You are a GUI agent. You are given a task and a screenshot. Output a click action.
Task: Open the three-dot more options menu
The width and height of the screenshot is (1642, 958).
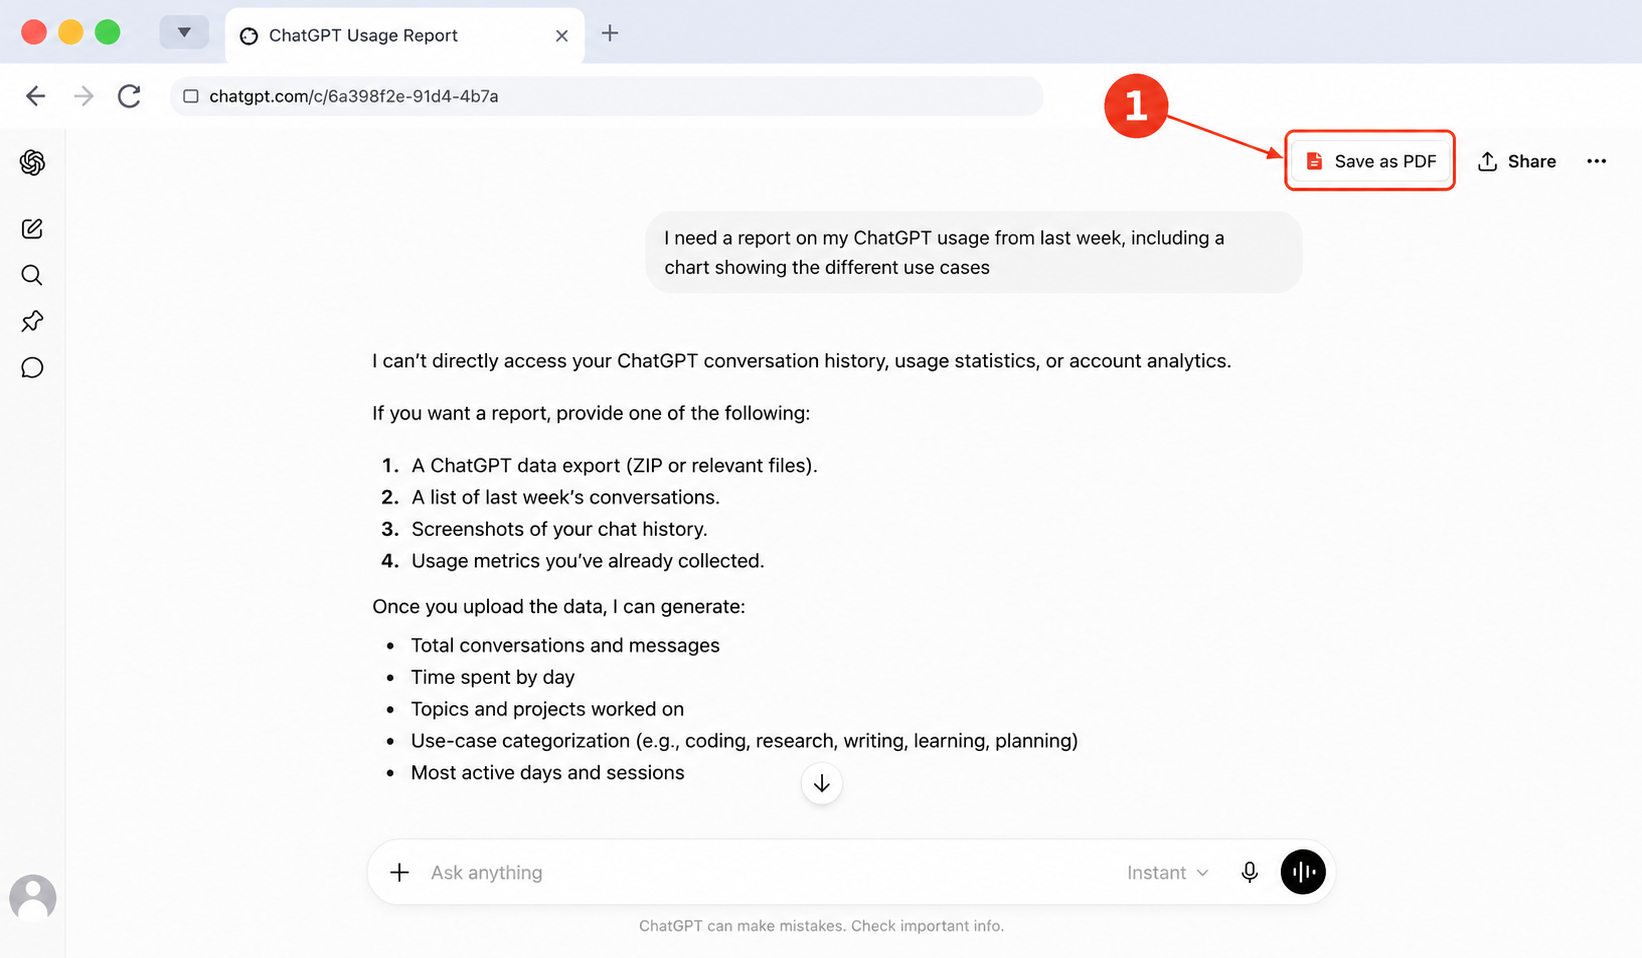click(x=1596, y=161)
